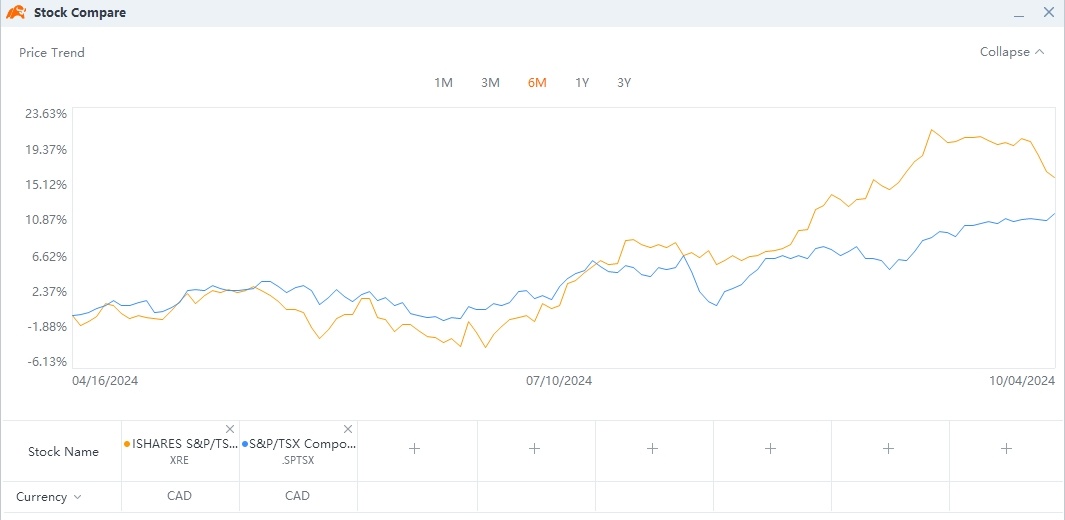Image resolution: width=1065 pixels, height=520 pixels.
Task: Remove the ISHARES XRE stock from comparison
Action: tap(230, 429)
